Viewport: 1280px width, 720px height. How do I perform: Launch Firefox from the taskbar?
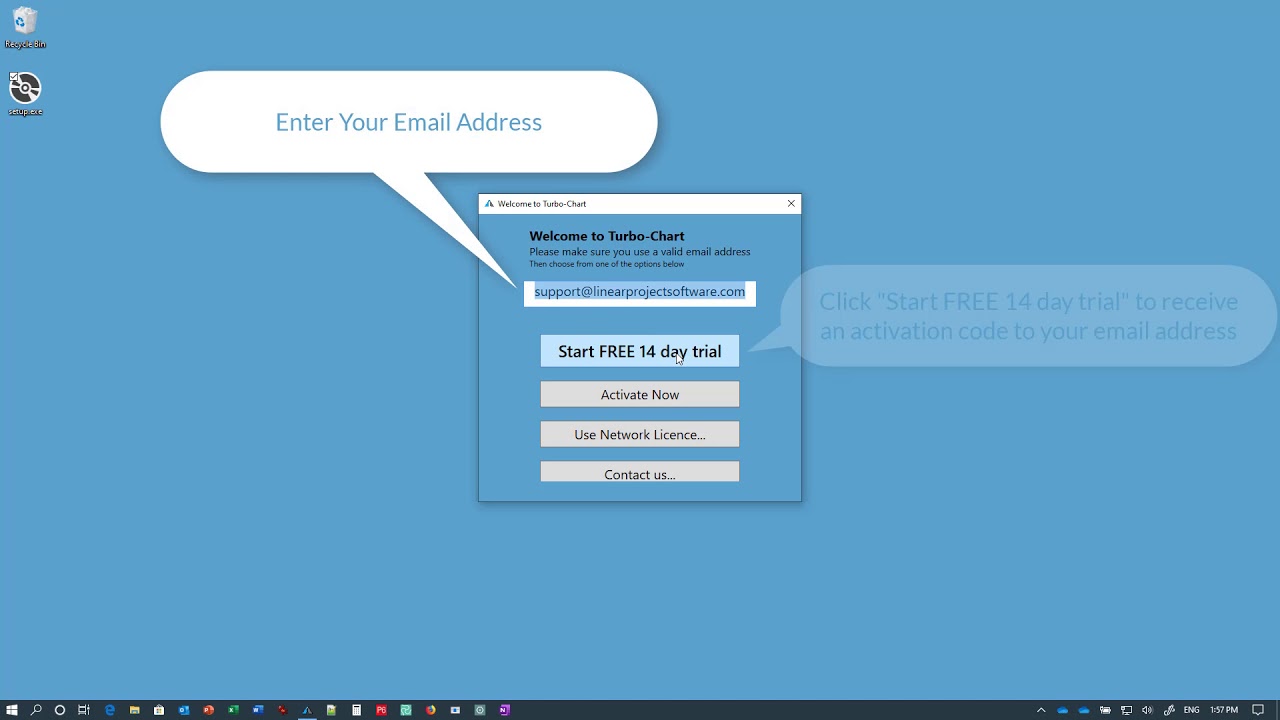coord(430,710)
